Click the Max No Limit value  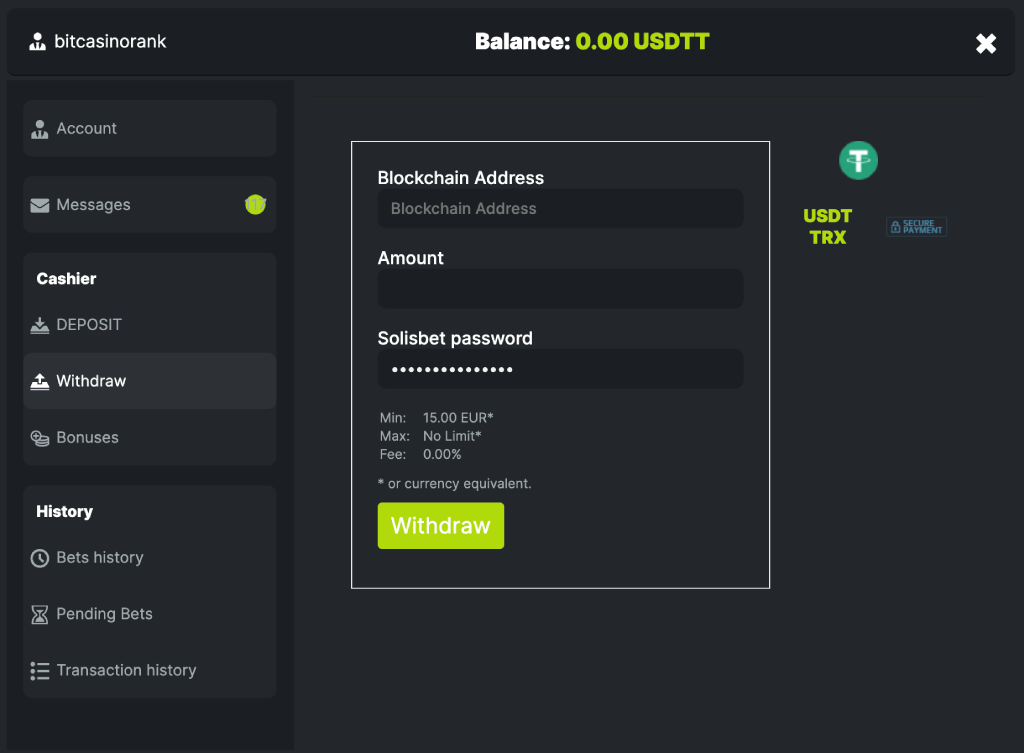tap(452, 436)
